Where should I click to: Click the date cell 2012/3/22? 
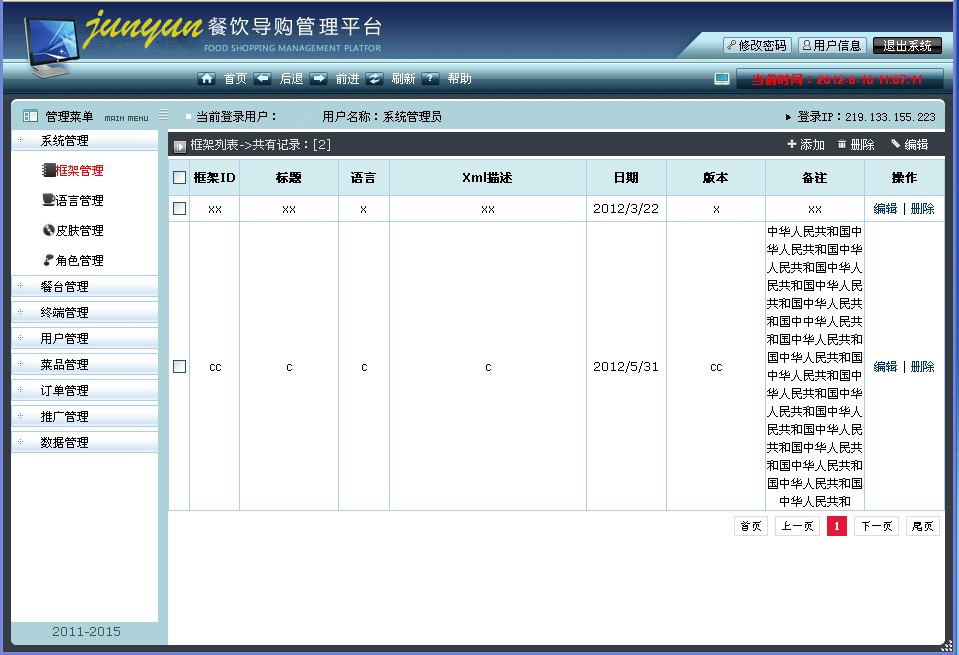point(626,209)
